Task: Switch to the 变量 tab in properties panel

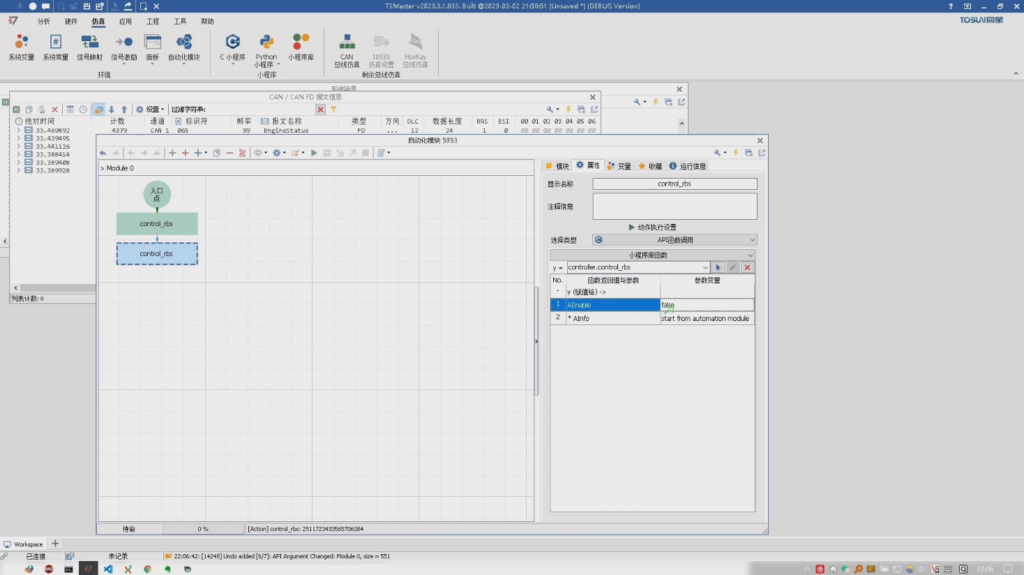Action: coord(618,166)
